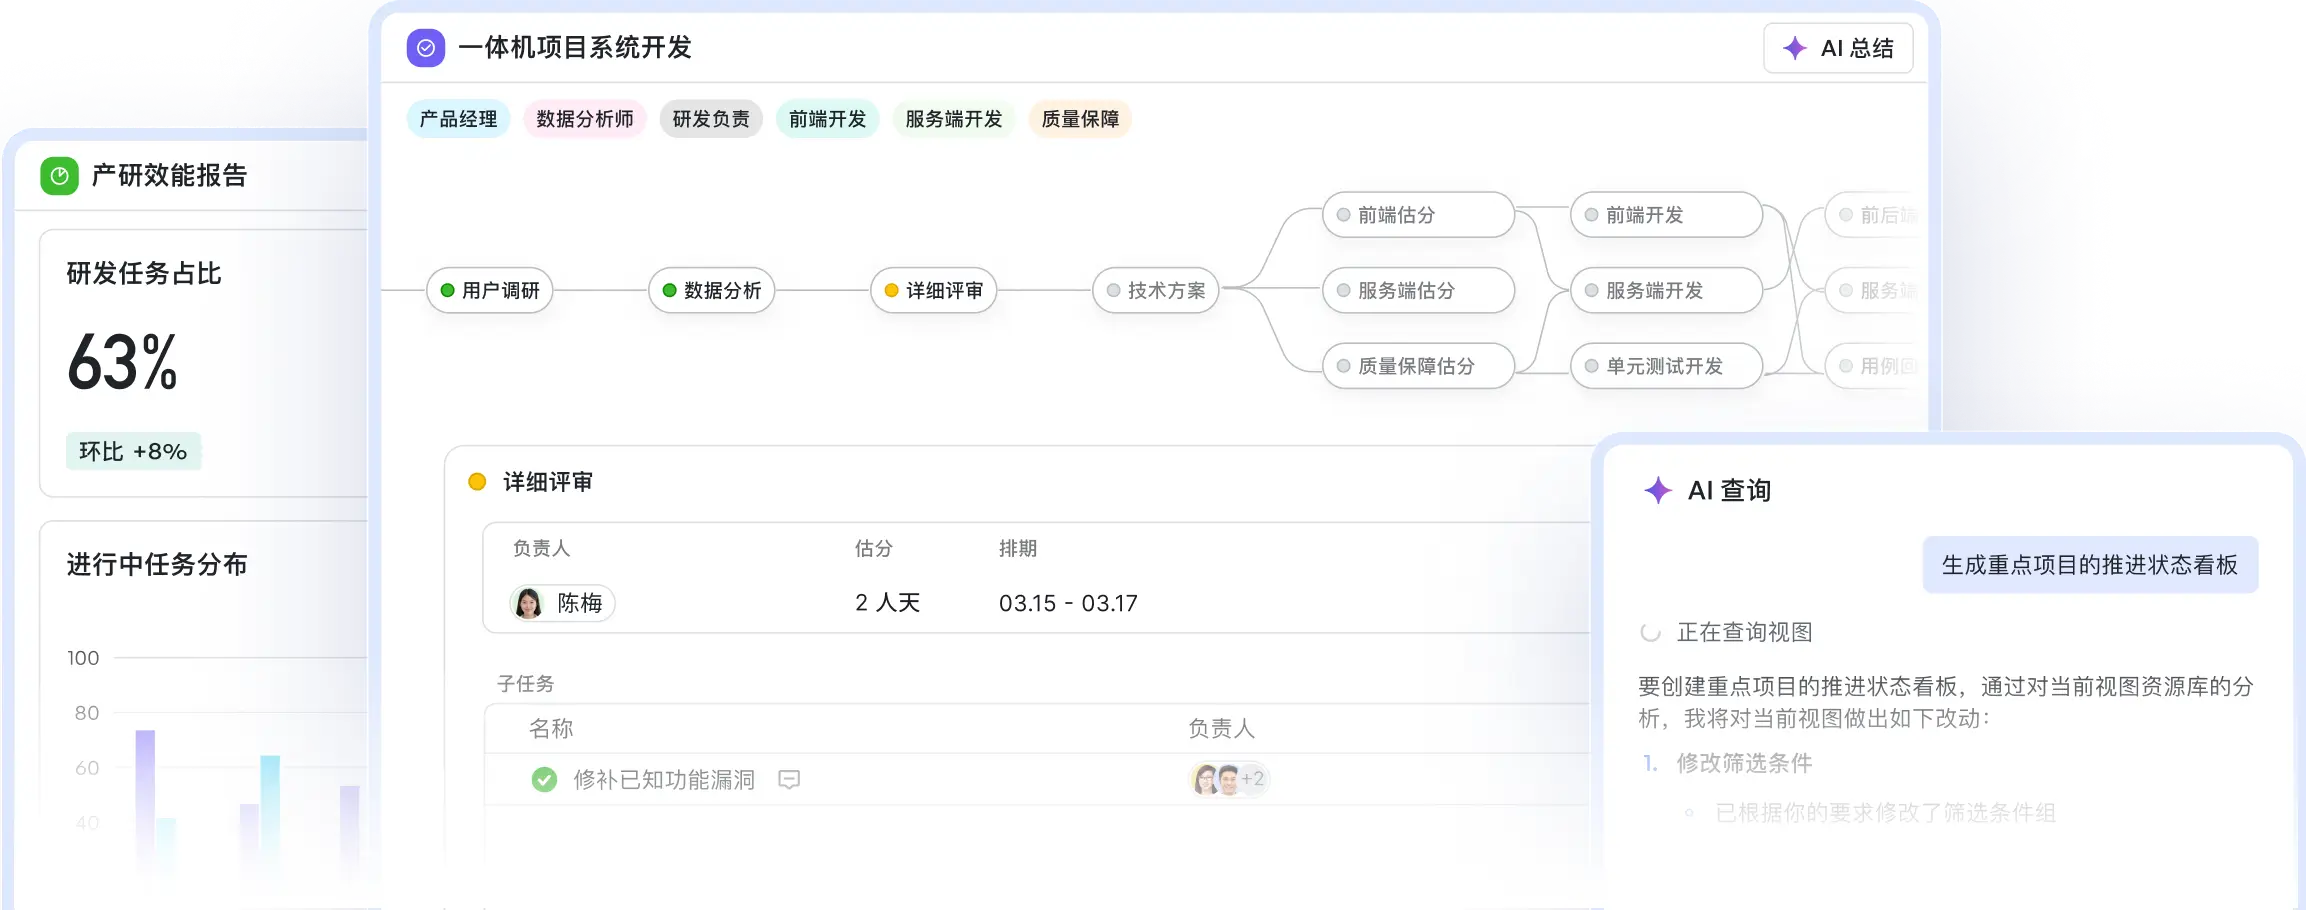Click the loading spinner beside 正在查询视图
Viewport: 2306px width, 910px height.
[1650, 632]
